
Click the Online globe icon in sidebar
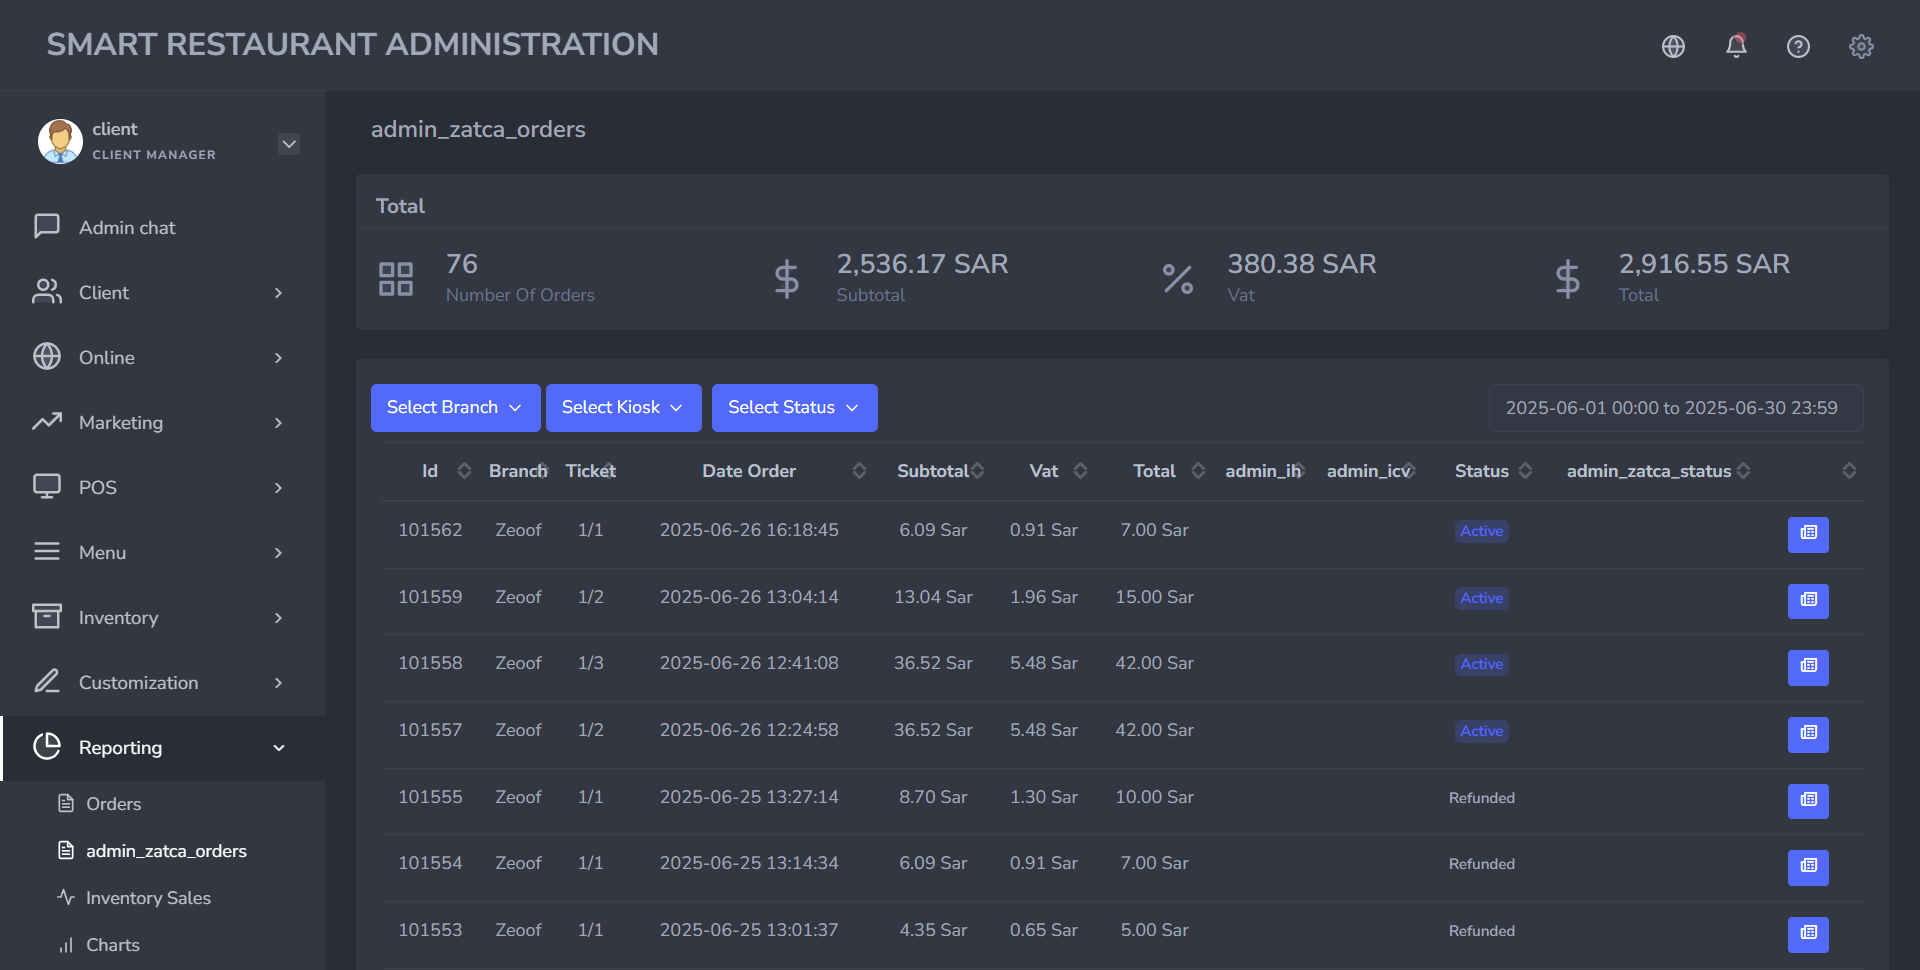click(x=47, y=356)
